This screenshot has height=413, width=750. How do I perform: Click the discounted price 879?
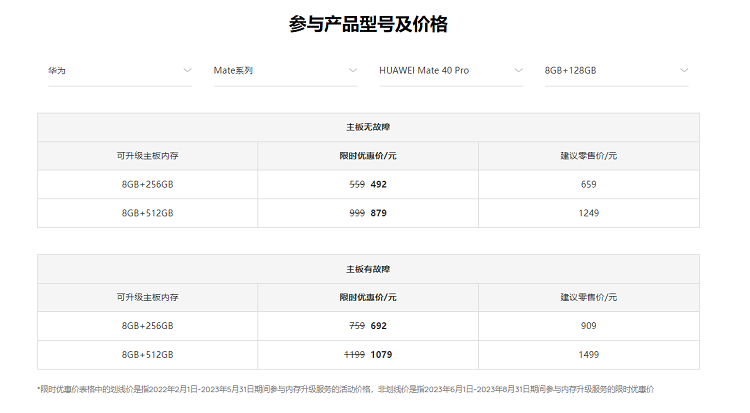pyautogui.click(x=378, y=213)
